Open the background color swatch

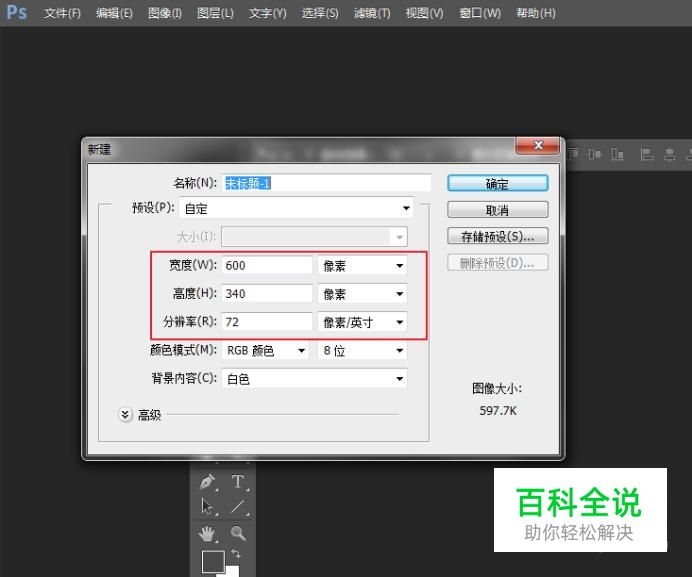click(233, 571)
